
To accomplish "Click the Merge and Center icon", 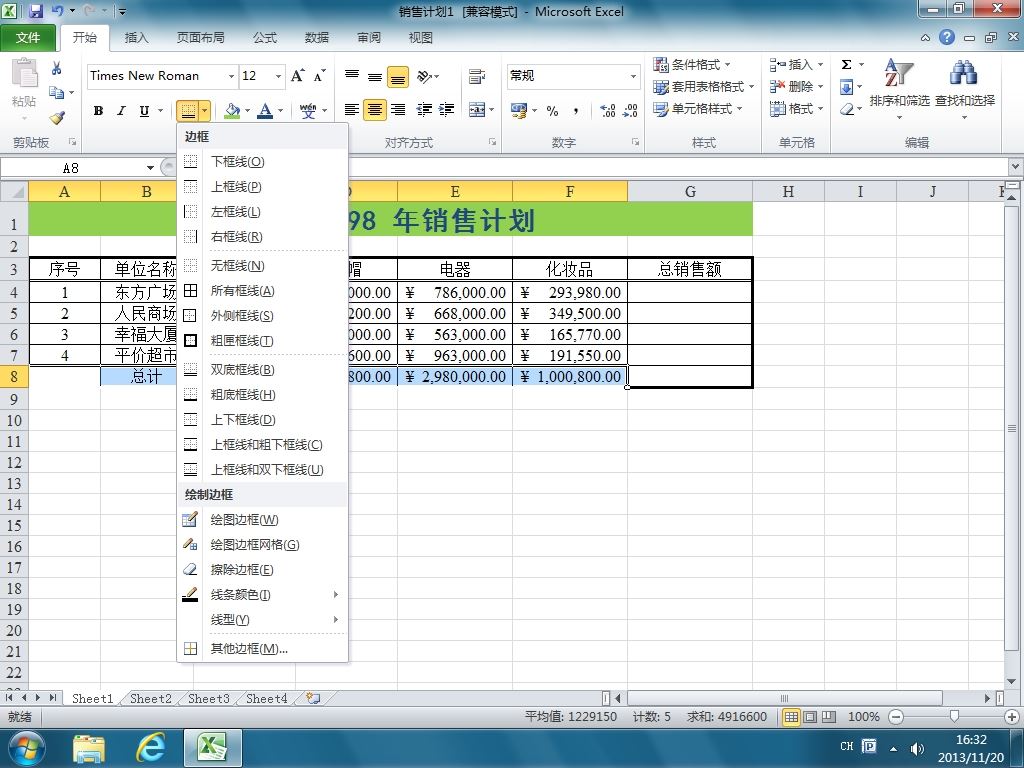I will [477, 110].
